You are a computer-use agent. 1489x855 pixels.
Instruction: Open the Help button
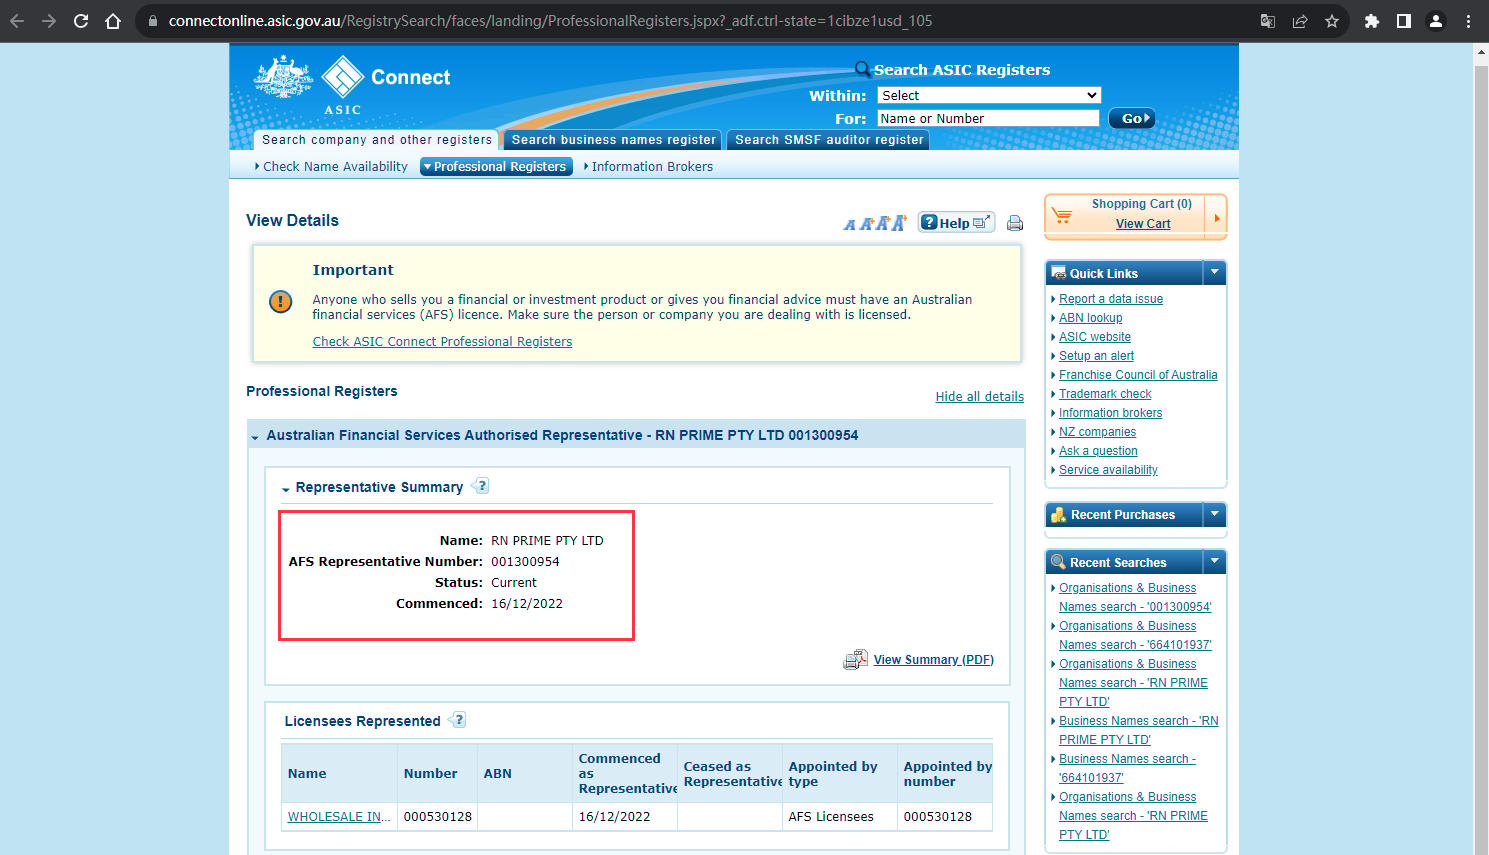pos(956,222)
